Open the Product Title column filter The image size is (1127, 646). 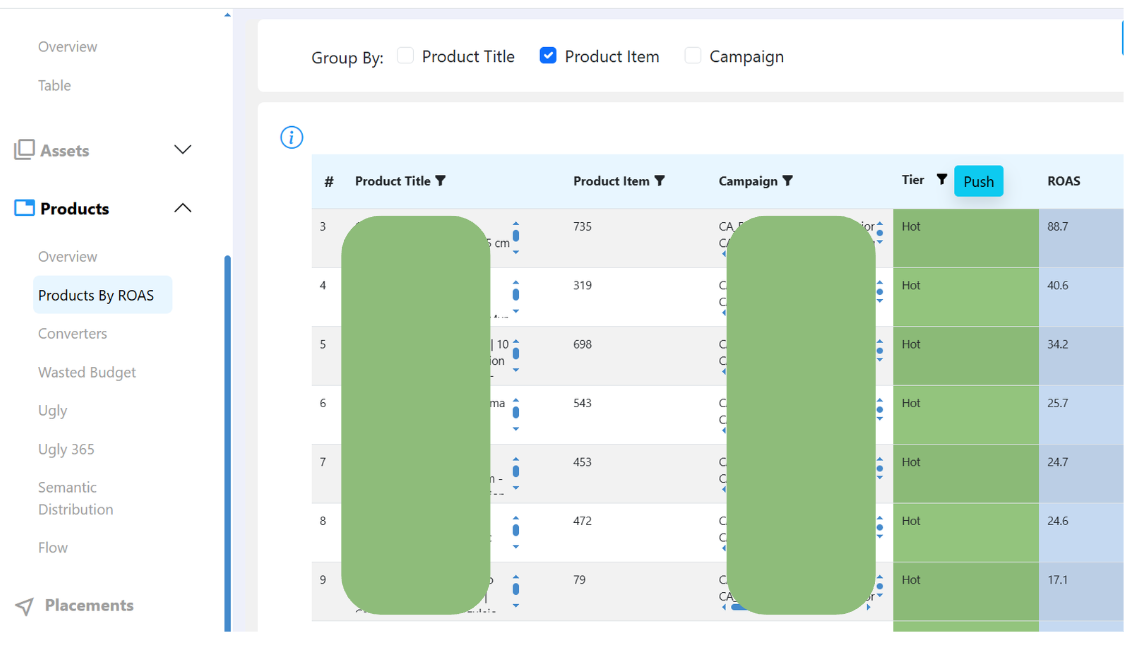(x=441, y=181)
